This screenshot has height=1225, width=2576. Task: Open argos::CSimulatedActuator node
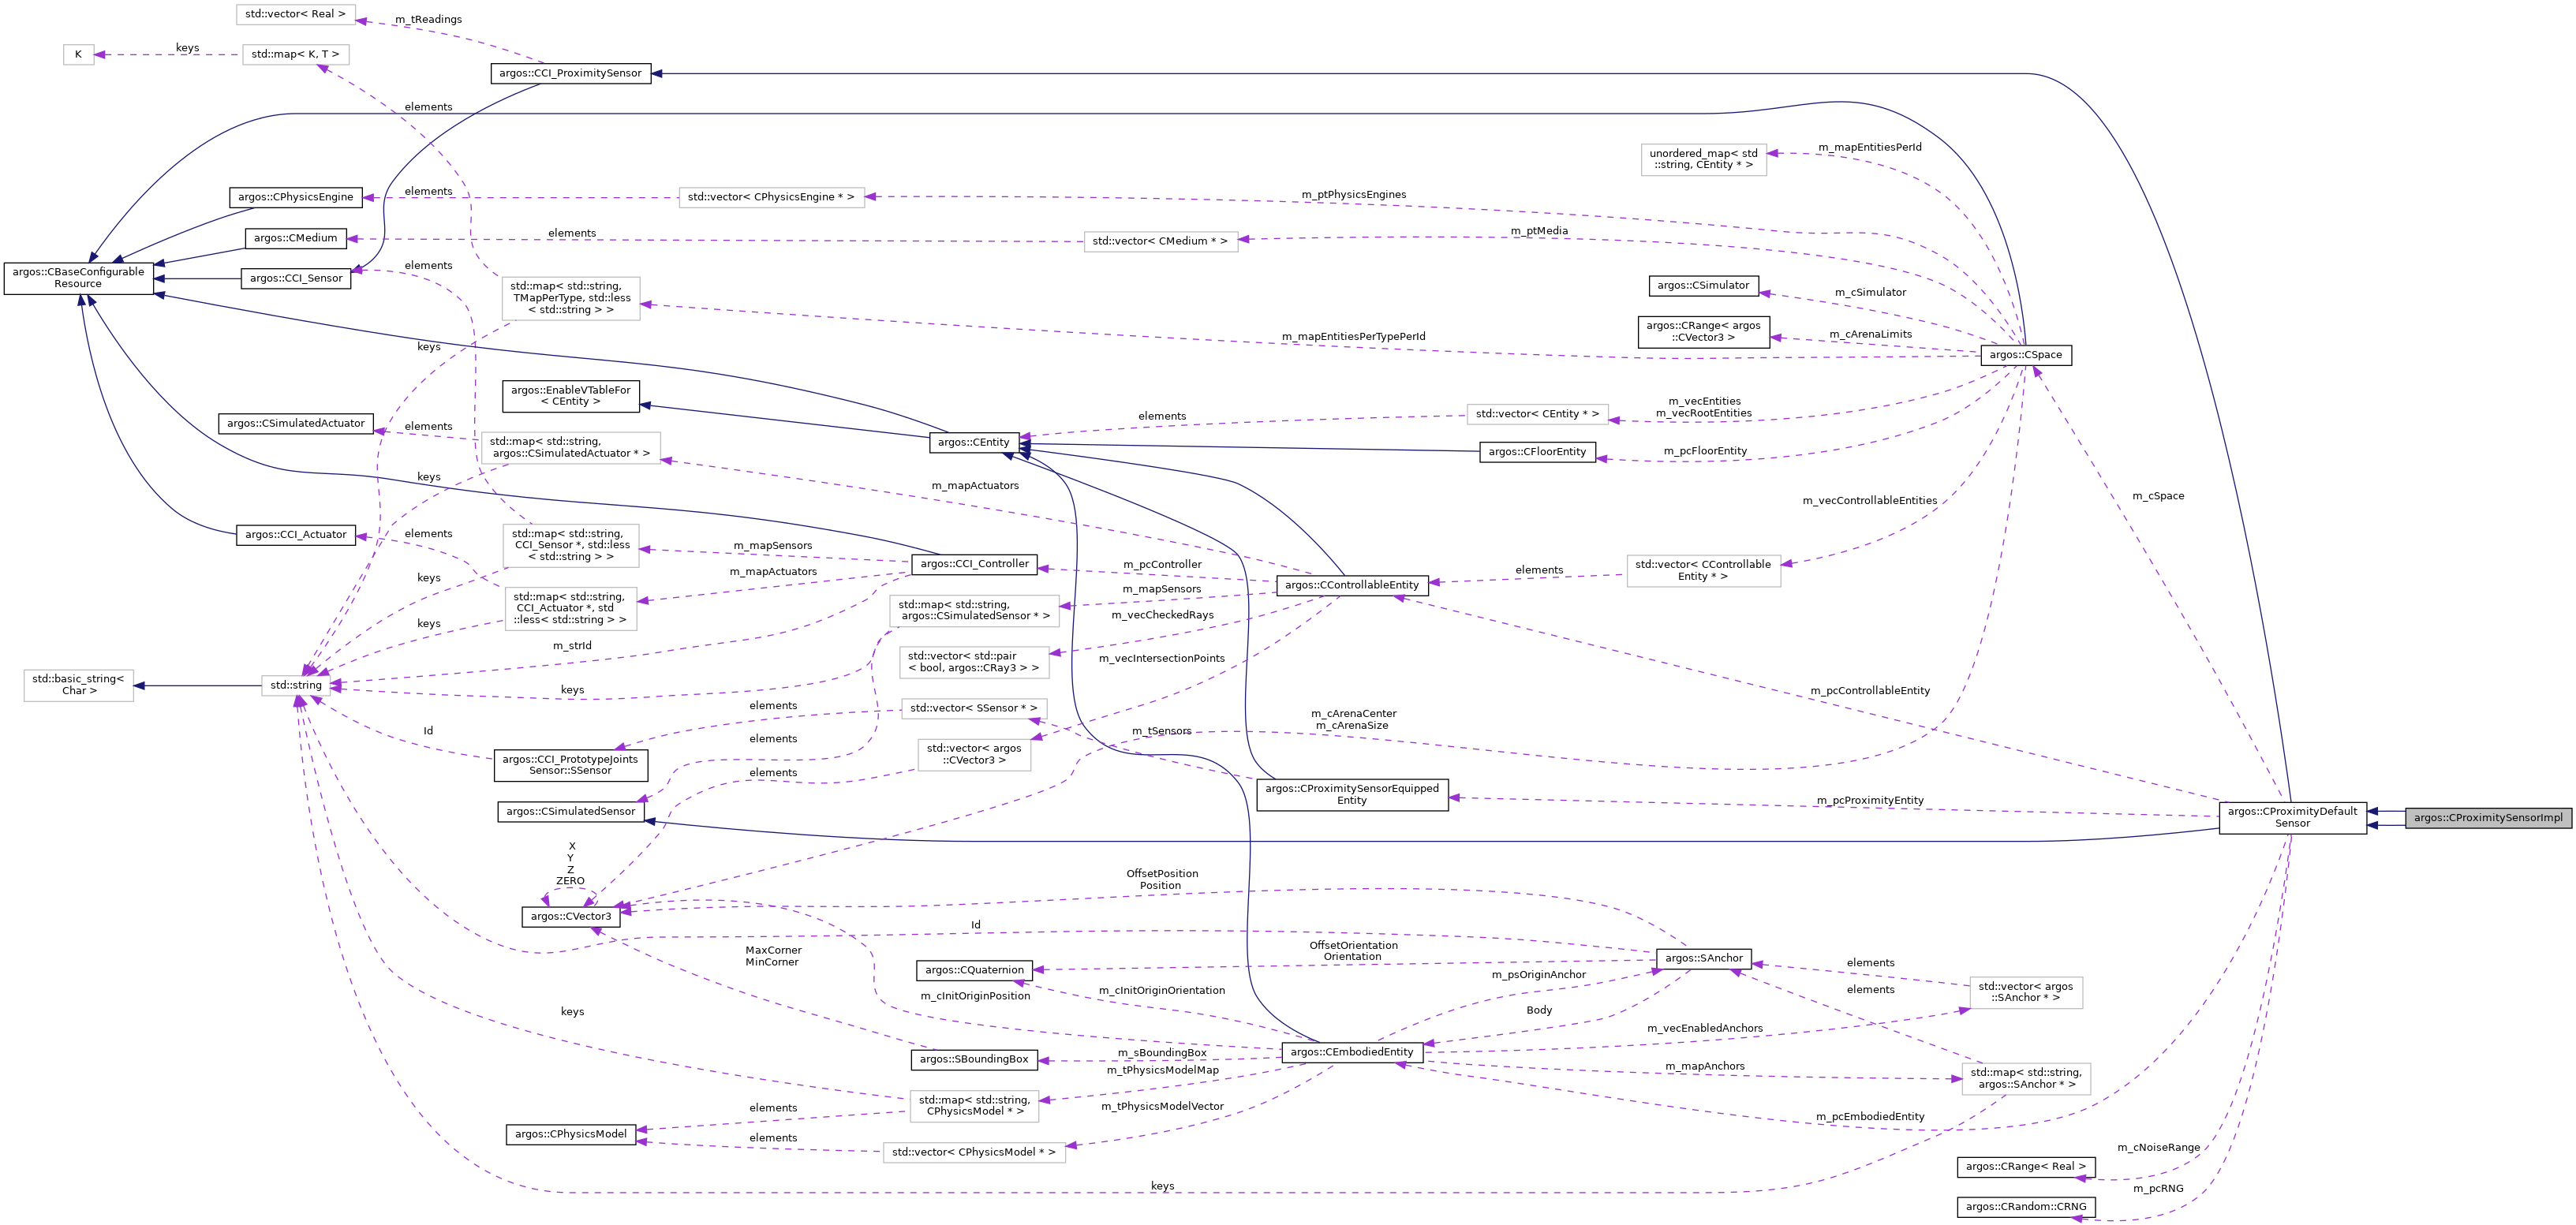pos(296,424)
